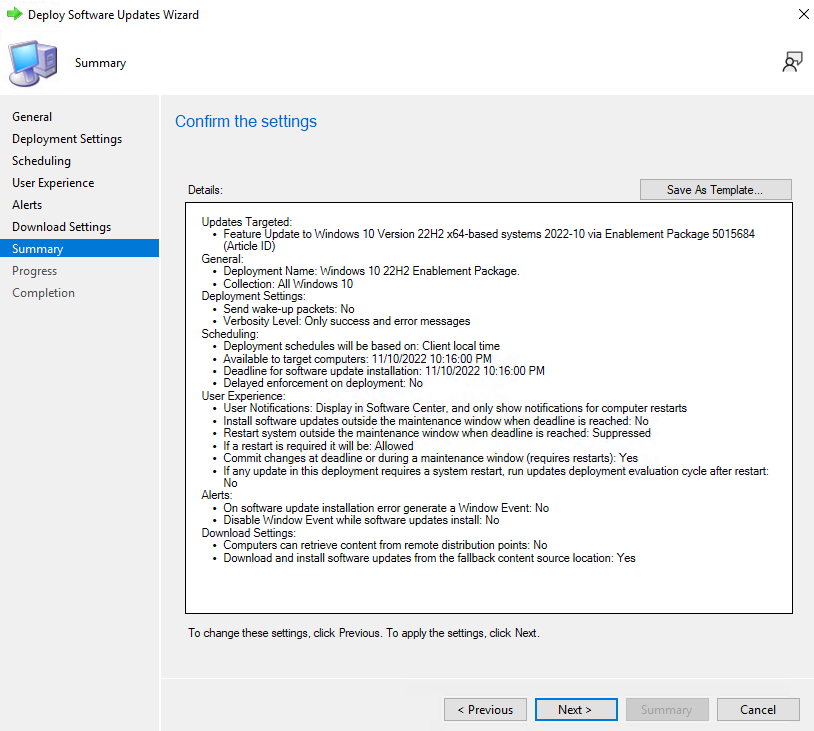
Task: Close the Deploy Software Updates Wizard
Action: [804, 14]
